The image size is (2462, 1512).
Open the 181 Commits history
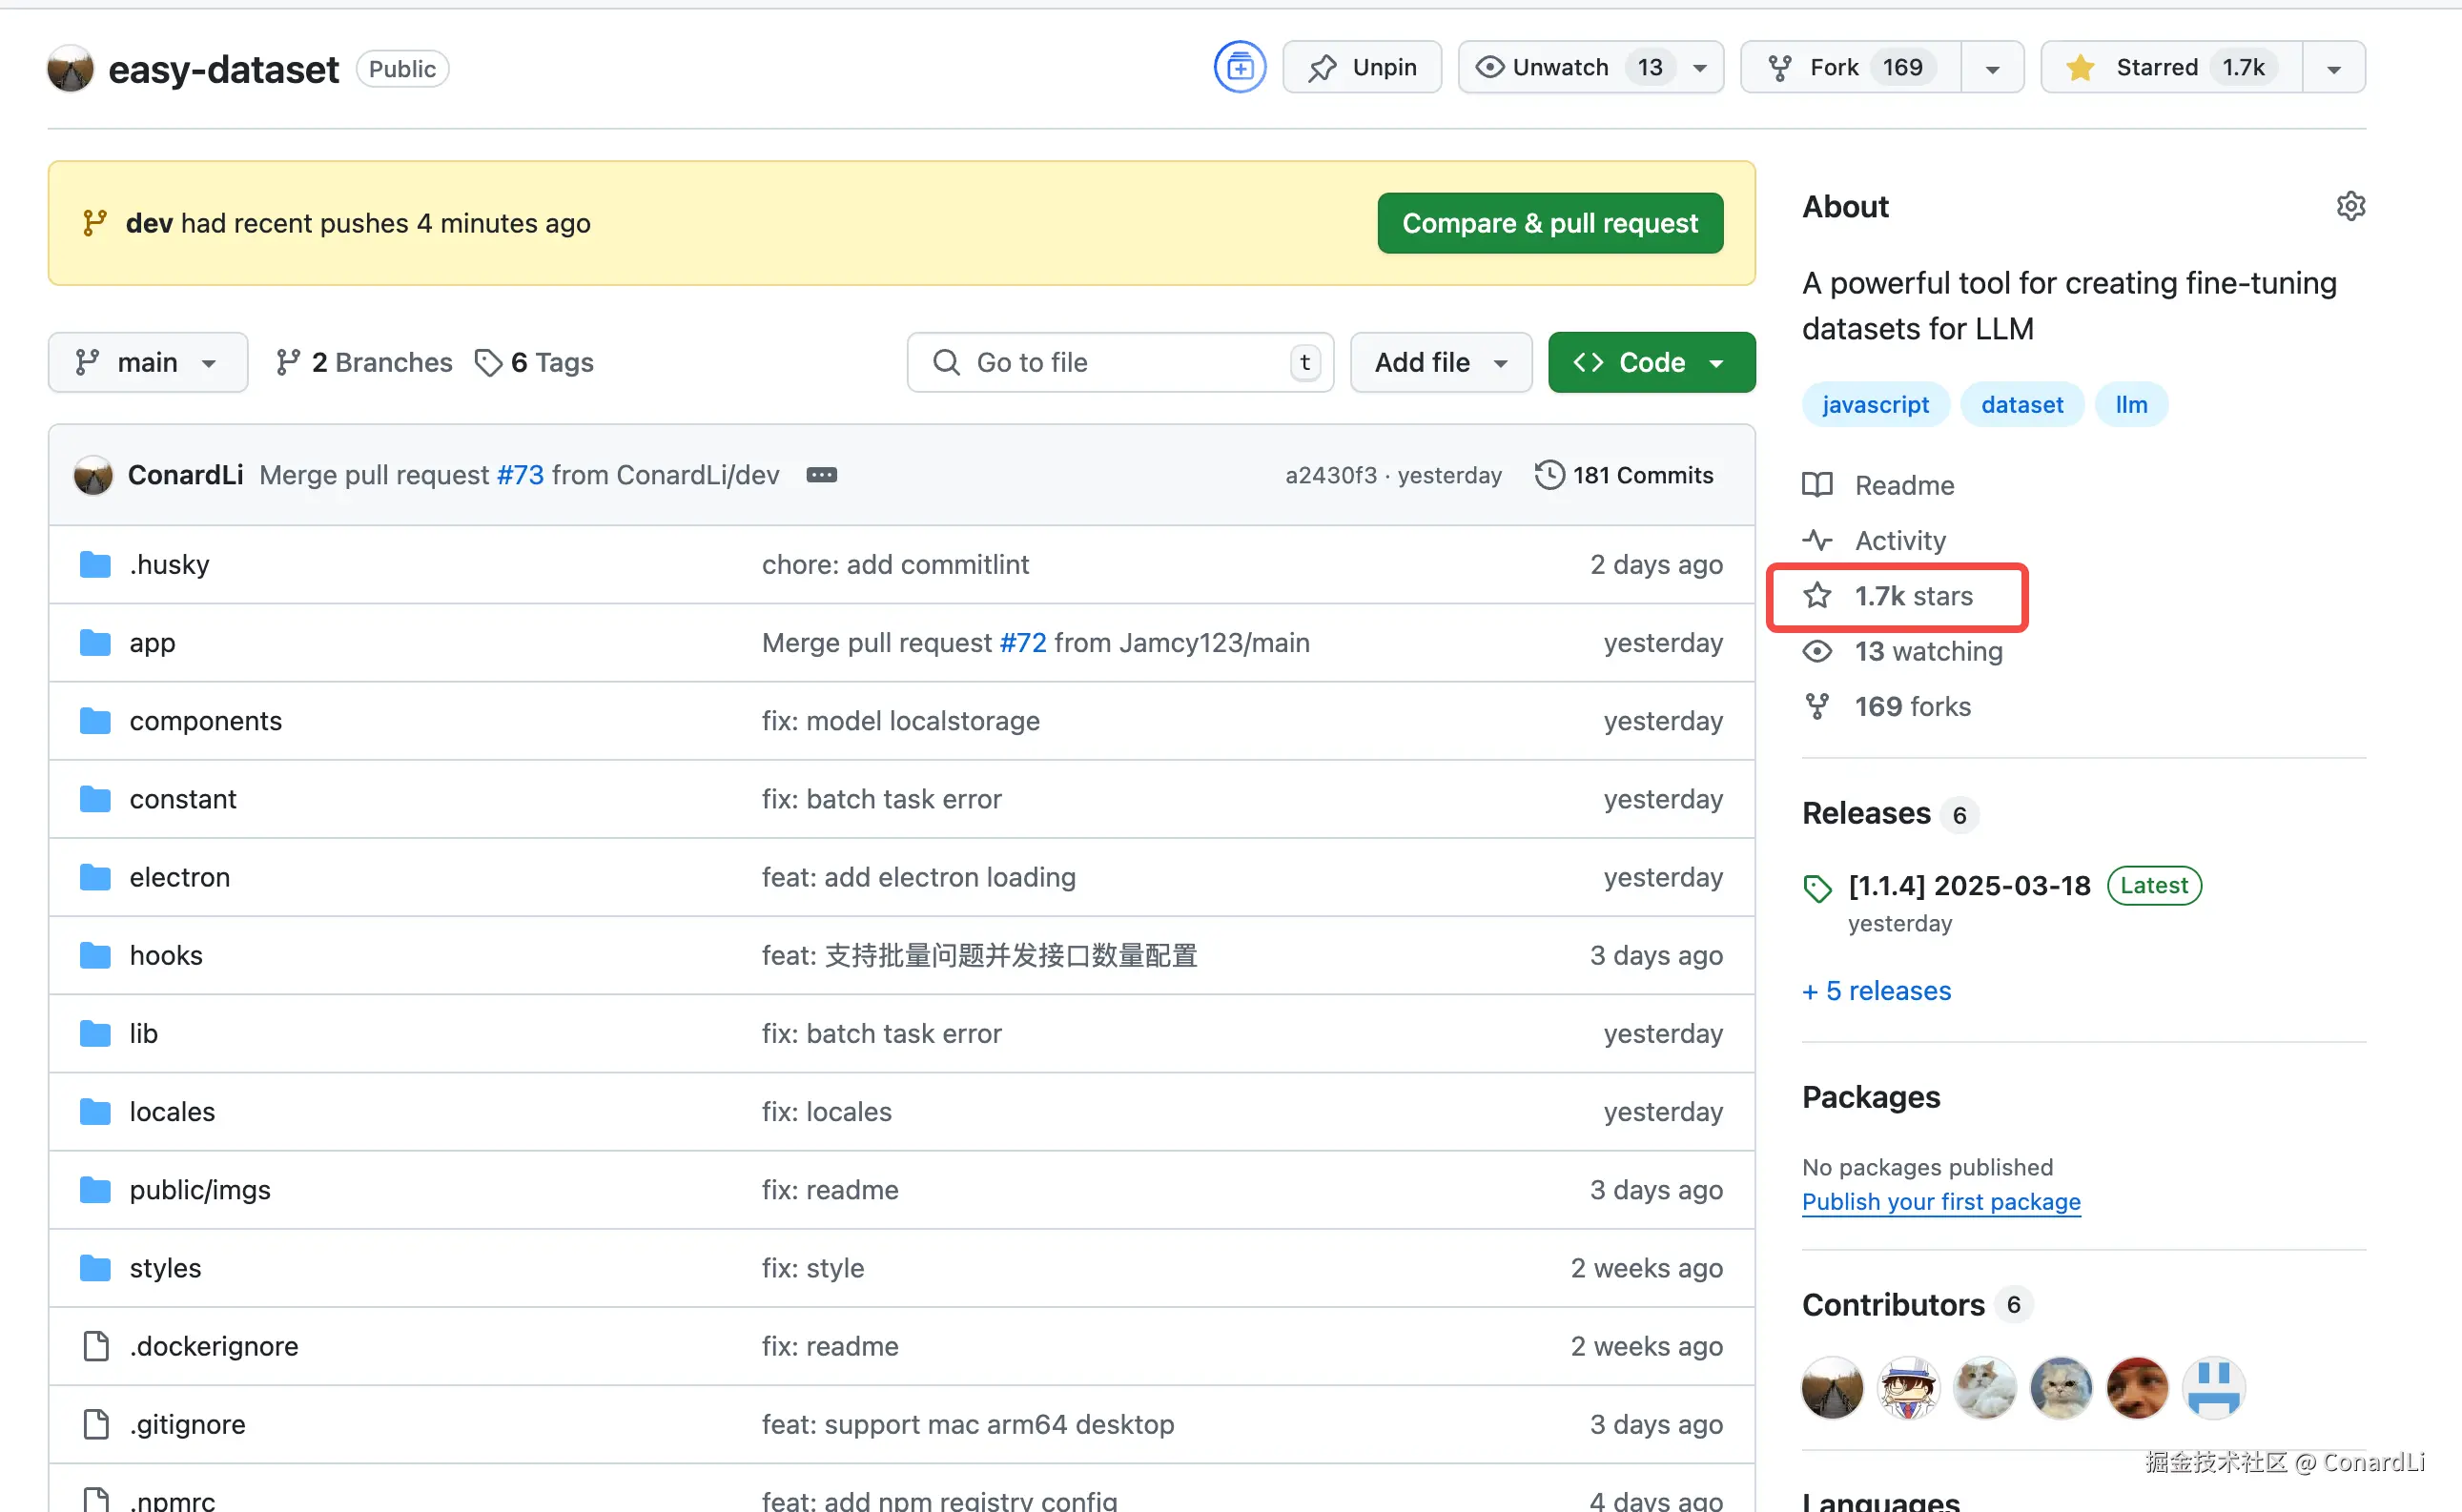(x=1624, y=475)
